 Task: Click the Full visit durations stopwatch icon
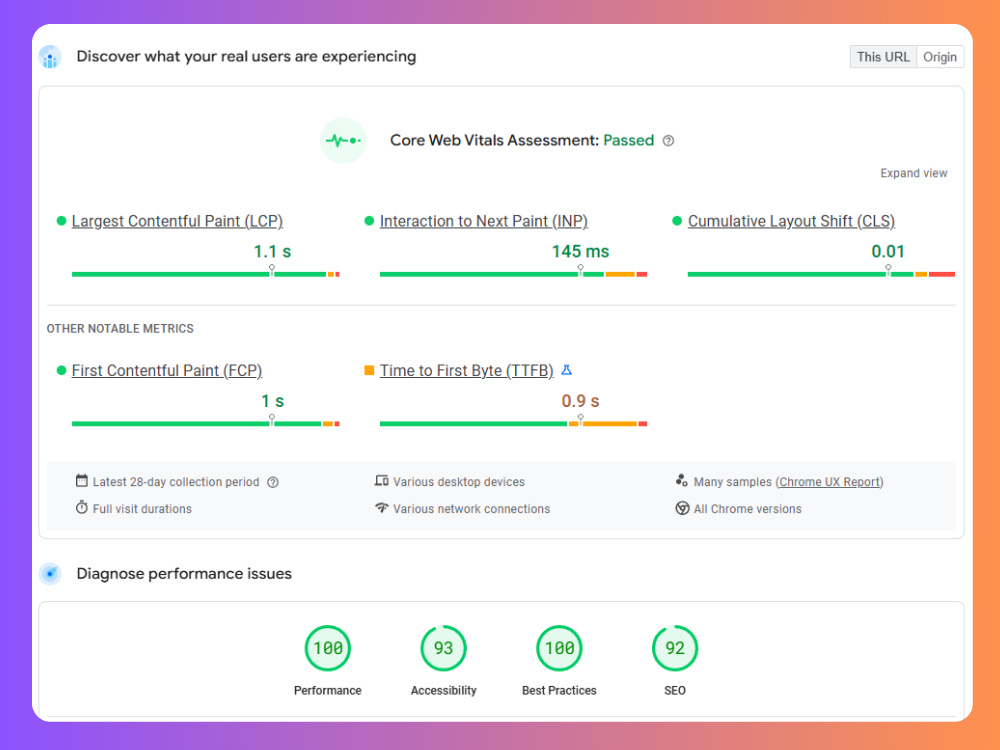(82, 508)
